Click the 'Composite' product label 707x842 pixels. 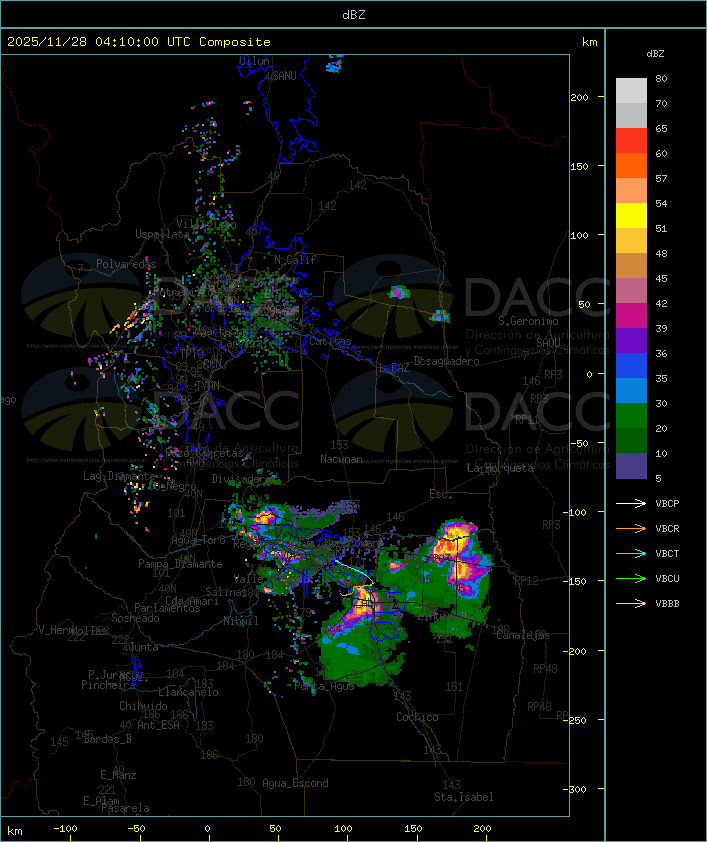tap(235, 42)
